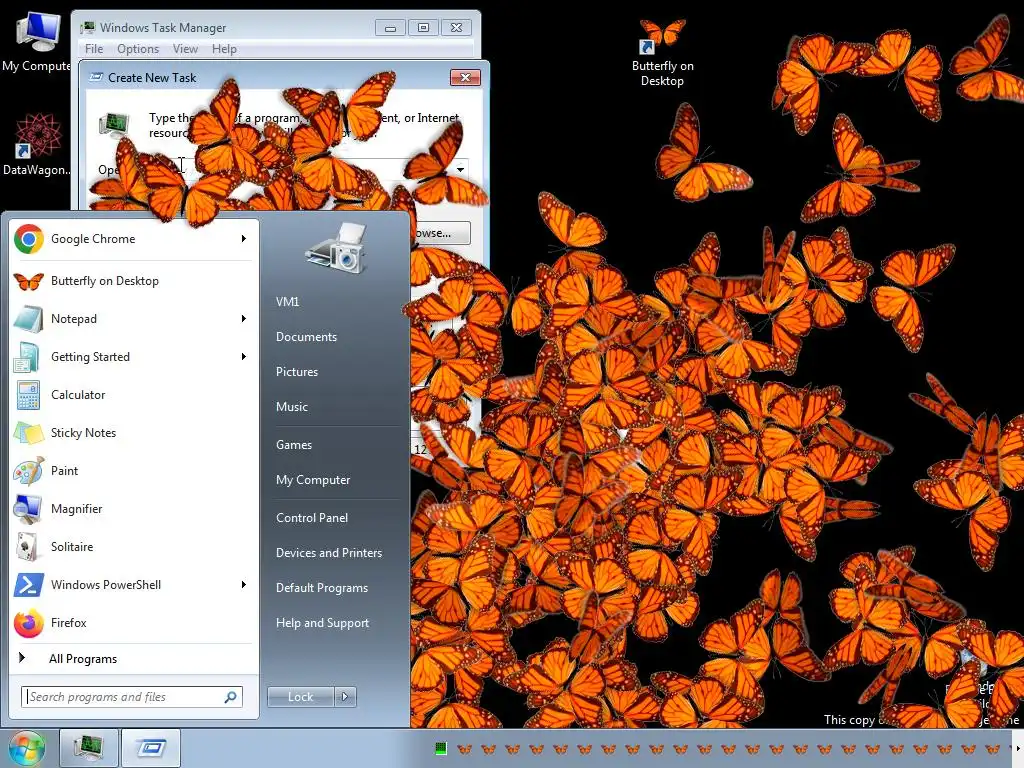Open Butterfly on Desktop desktop shortcut
1024x768 pixels.
point(662,52)
